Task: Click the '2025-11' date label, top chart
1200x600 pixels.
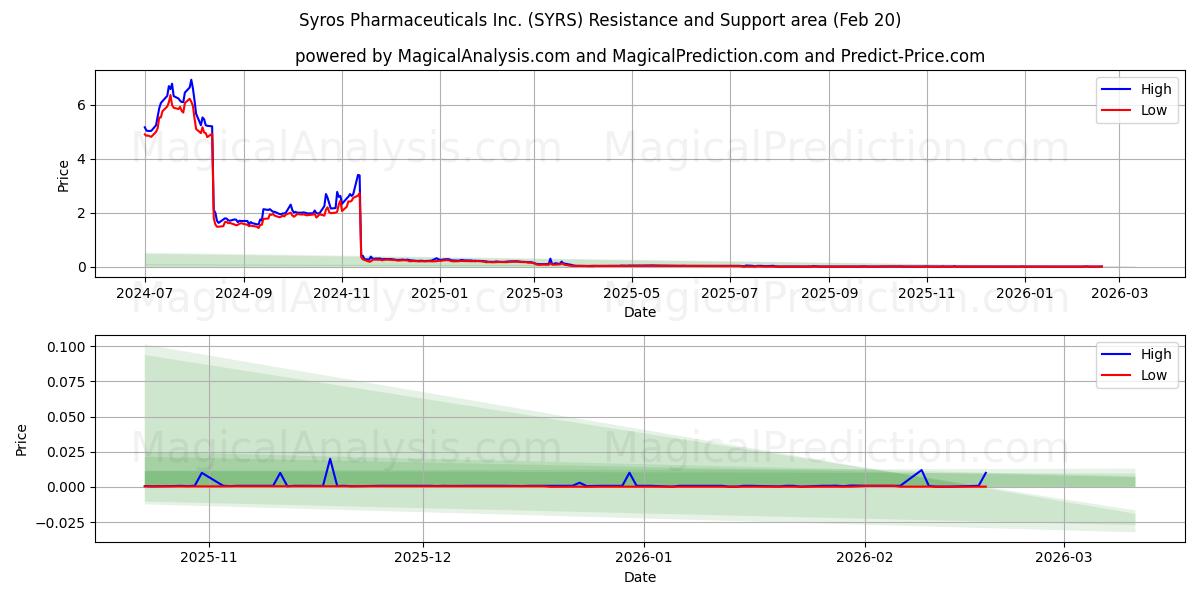Action: (927, 294)
